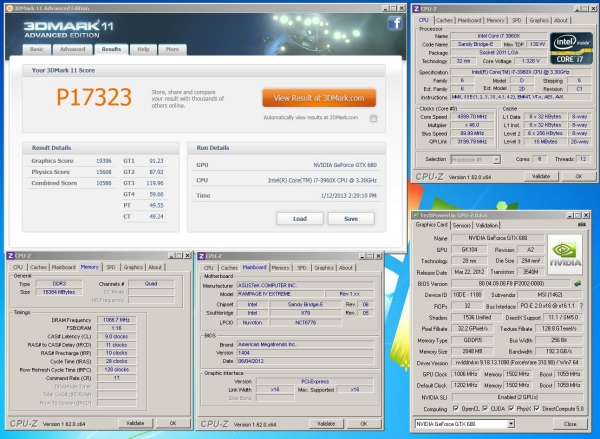Select the Results tab in 3DMark 11
Image resolution: width=600 pixels, height=439 pixels.
click(111, 49)
